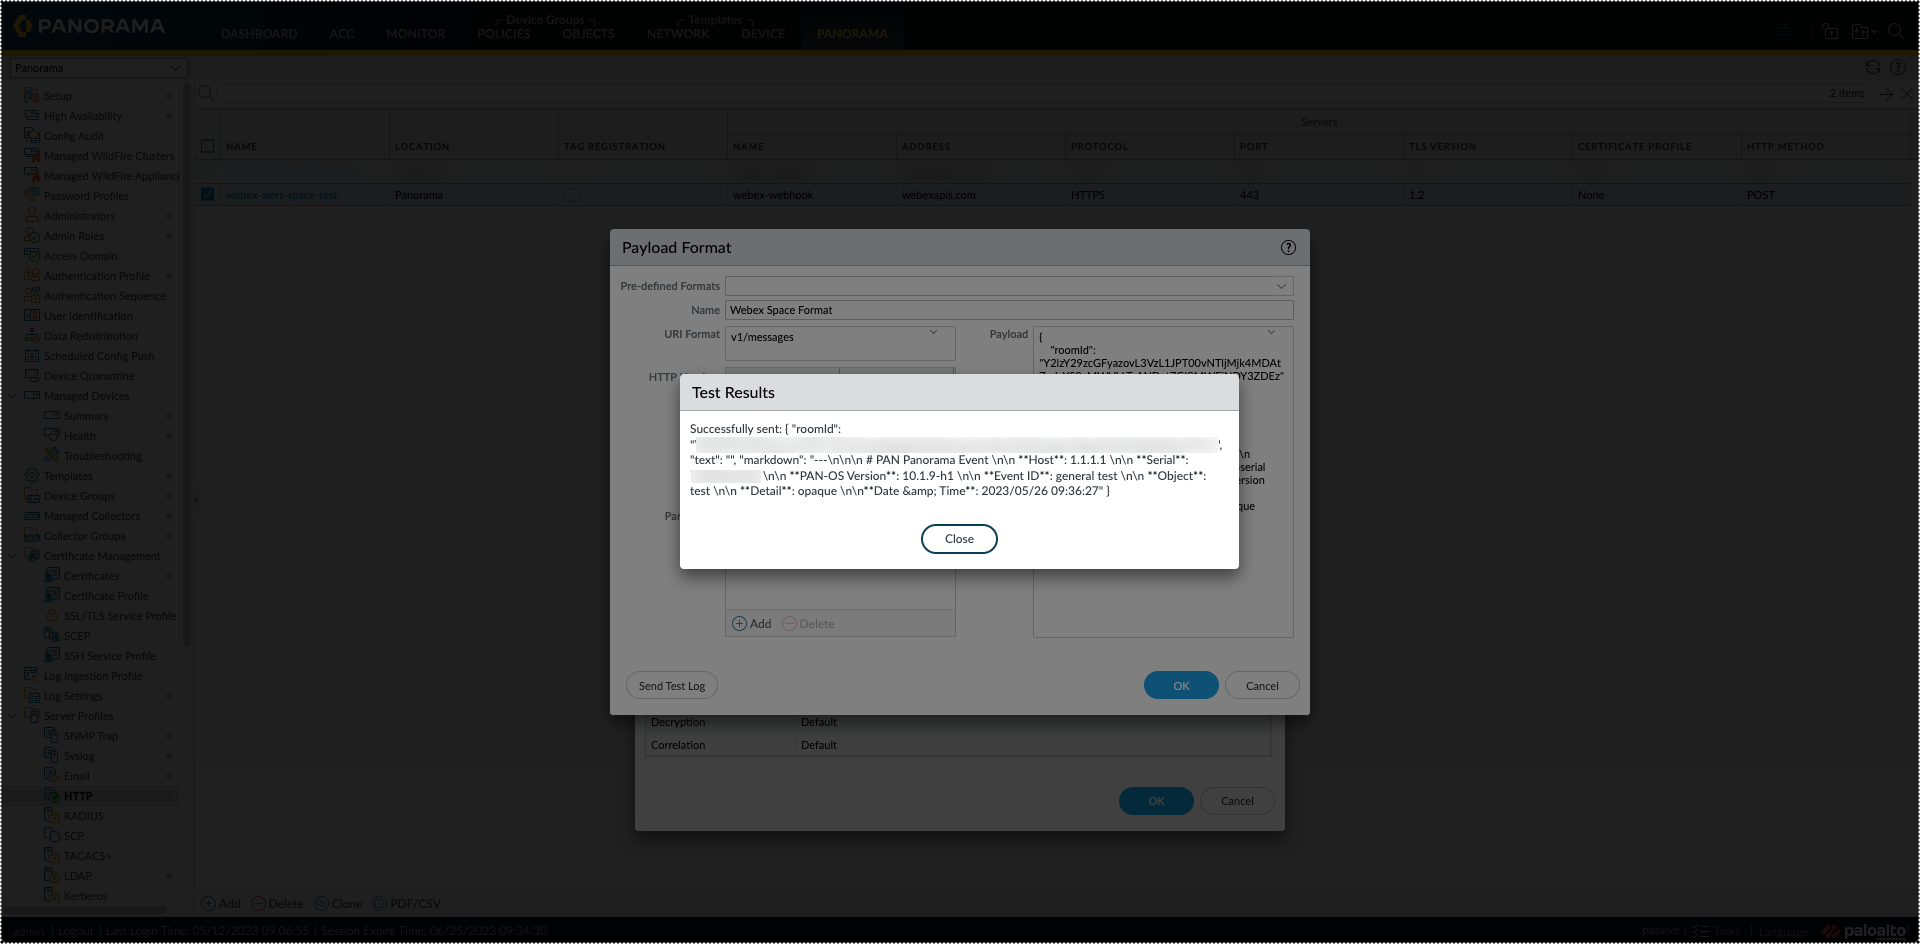Image resolution: width=1920 pixels, height=944 pixels.
Task: Uncheck the webex-alert-space-test row checkbox
Action: coord(207,194)
